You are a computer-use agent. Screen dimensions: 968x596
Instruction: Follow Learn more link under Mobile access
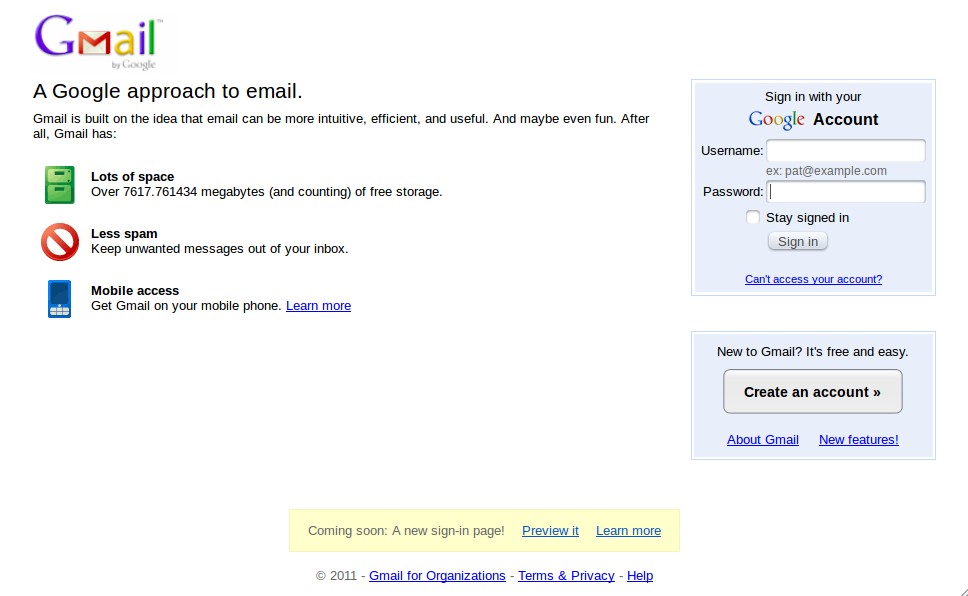pos(318,306)
